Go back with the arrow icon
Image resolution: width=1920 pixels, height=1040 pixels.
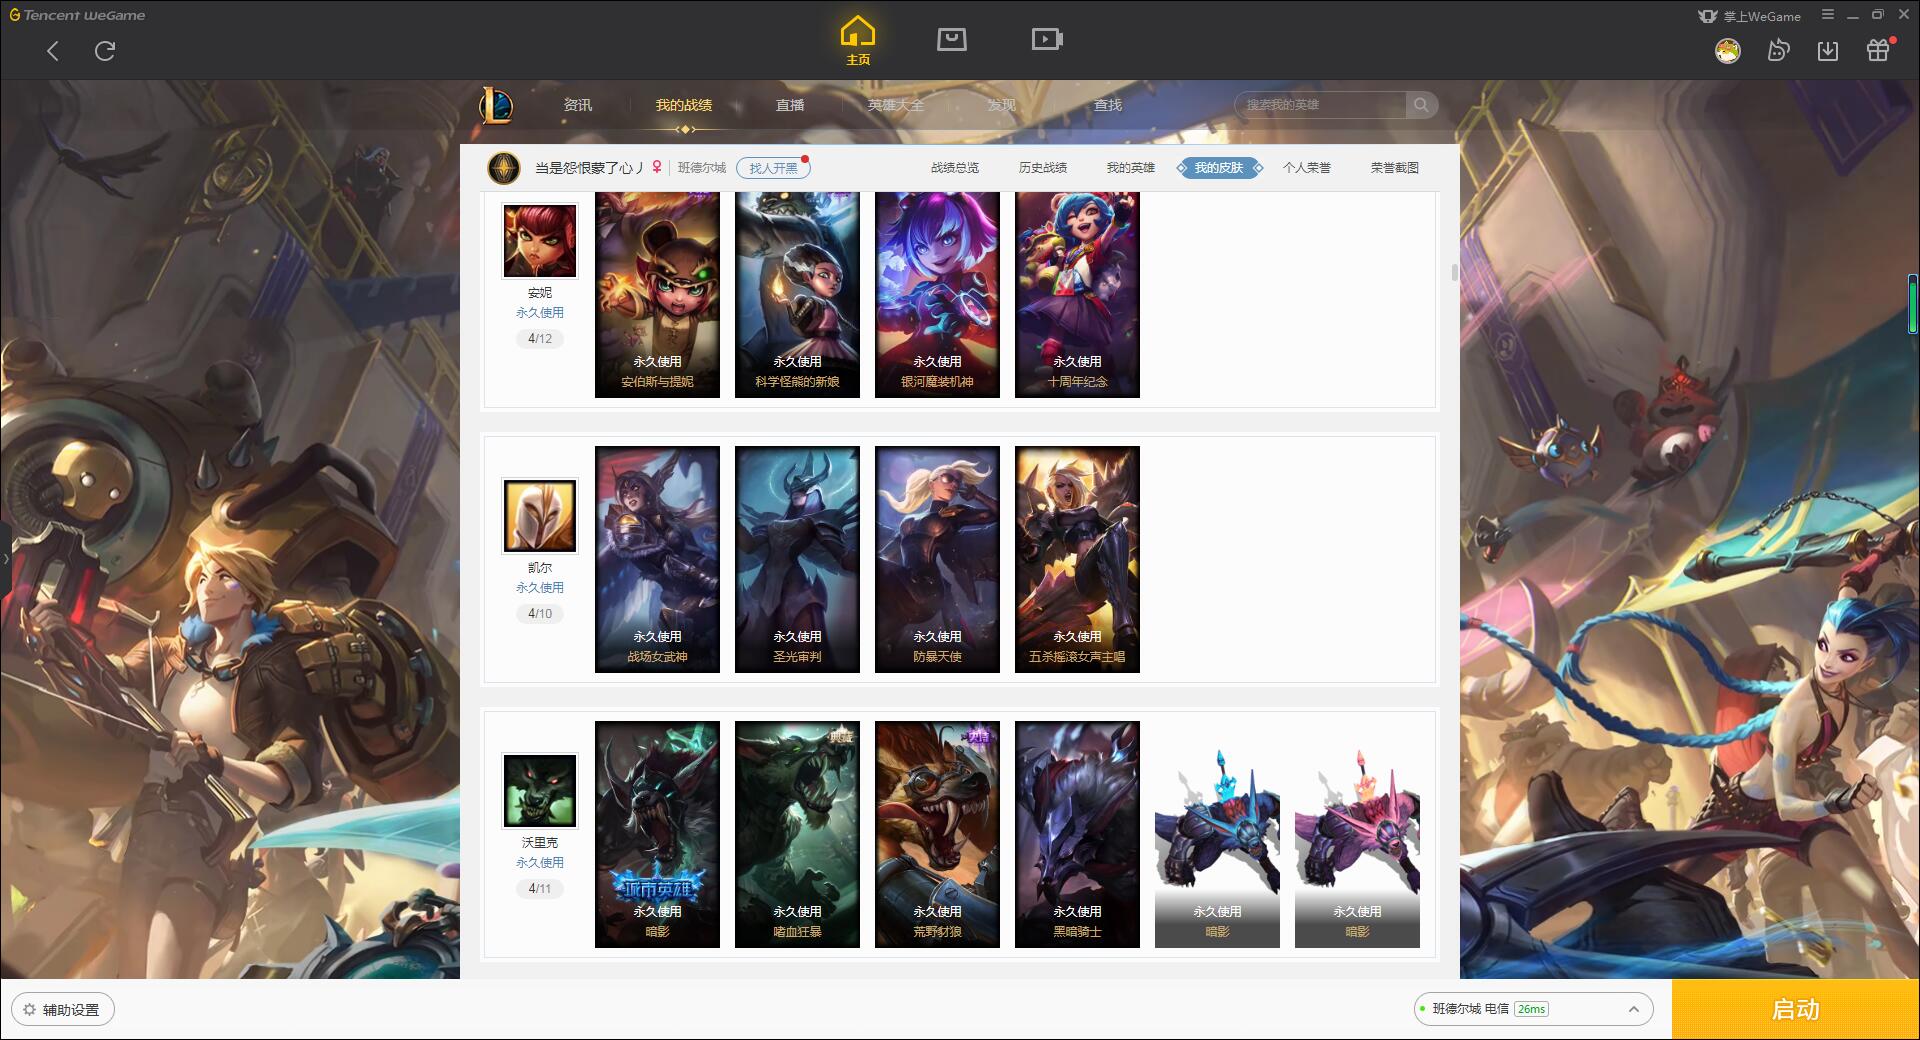click(x=53, y=51)
